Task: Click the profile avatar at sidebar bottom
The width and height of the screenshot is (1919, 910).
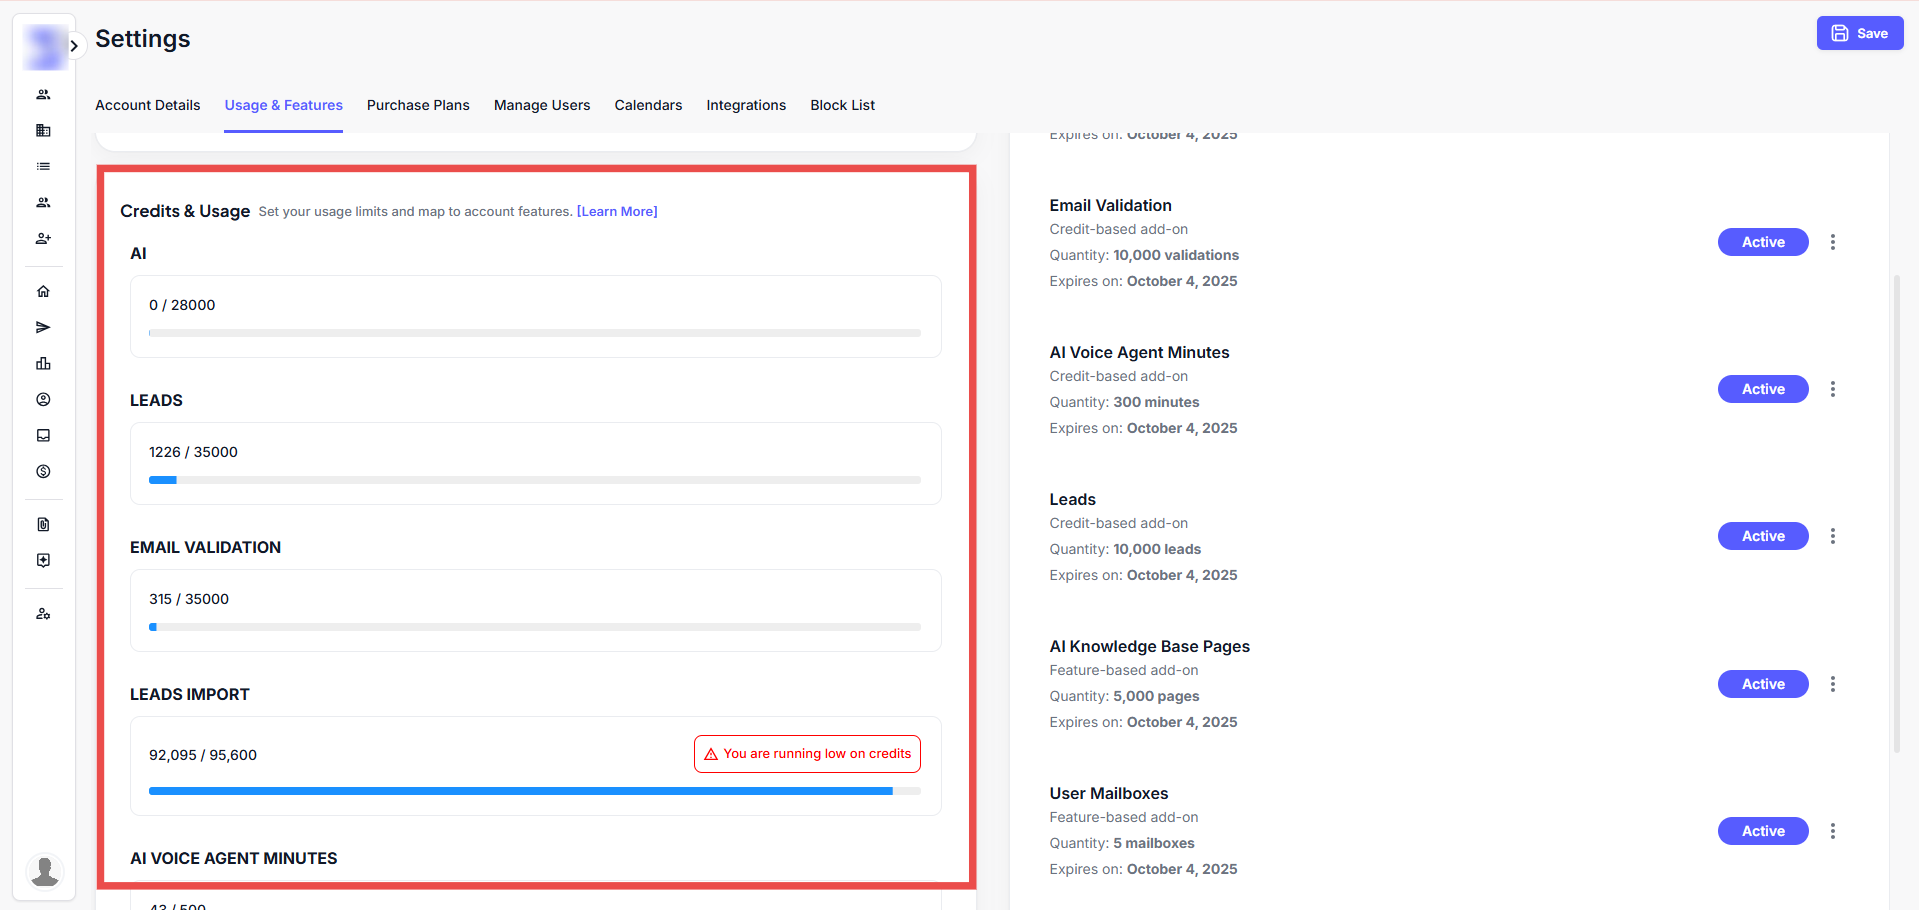Action: [44, 871]
